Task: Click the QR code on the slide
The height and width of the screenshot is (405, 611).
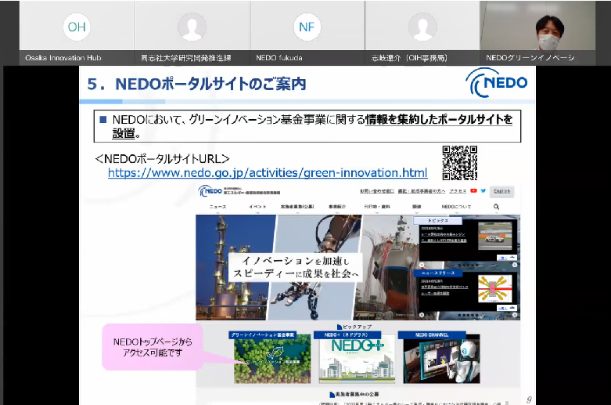Action: pyautogui.click(x=459, y=162)
